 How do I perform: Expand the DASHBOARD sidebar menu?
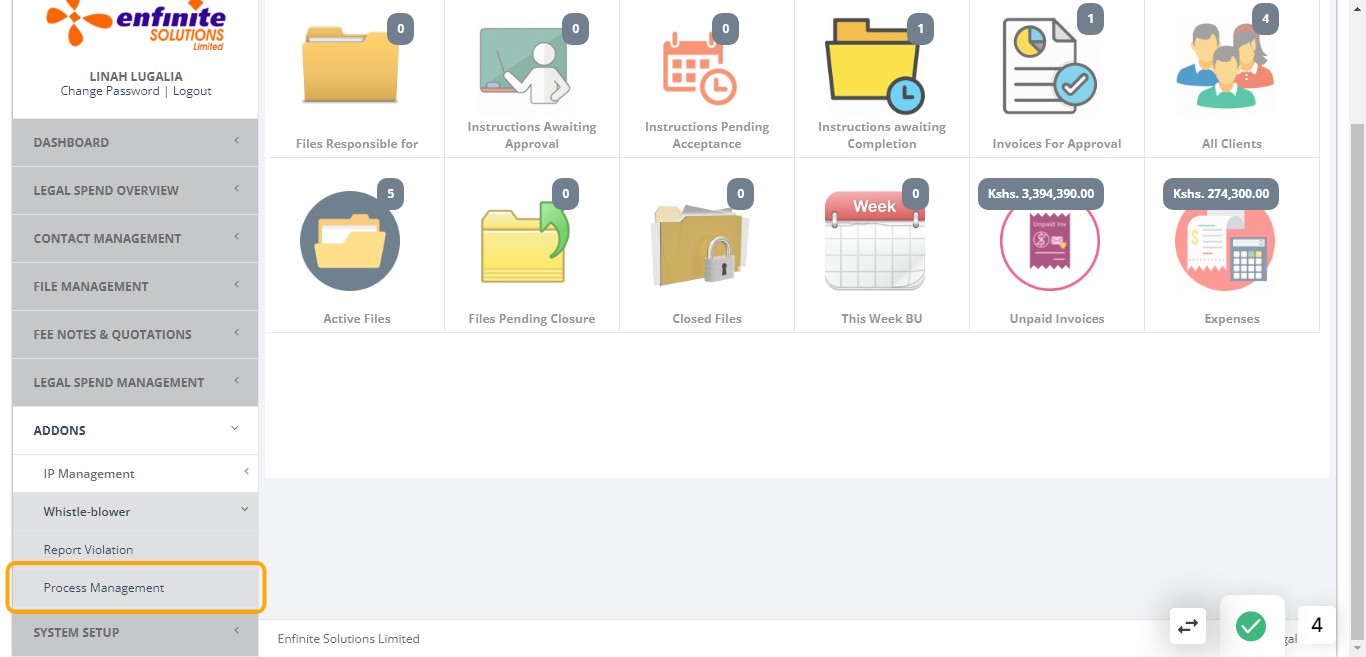pyautogui.click(x=135, y=142)
